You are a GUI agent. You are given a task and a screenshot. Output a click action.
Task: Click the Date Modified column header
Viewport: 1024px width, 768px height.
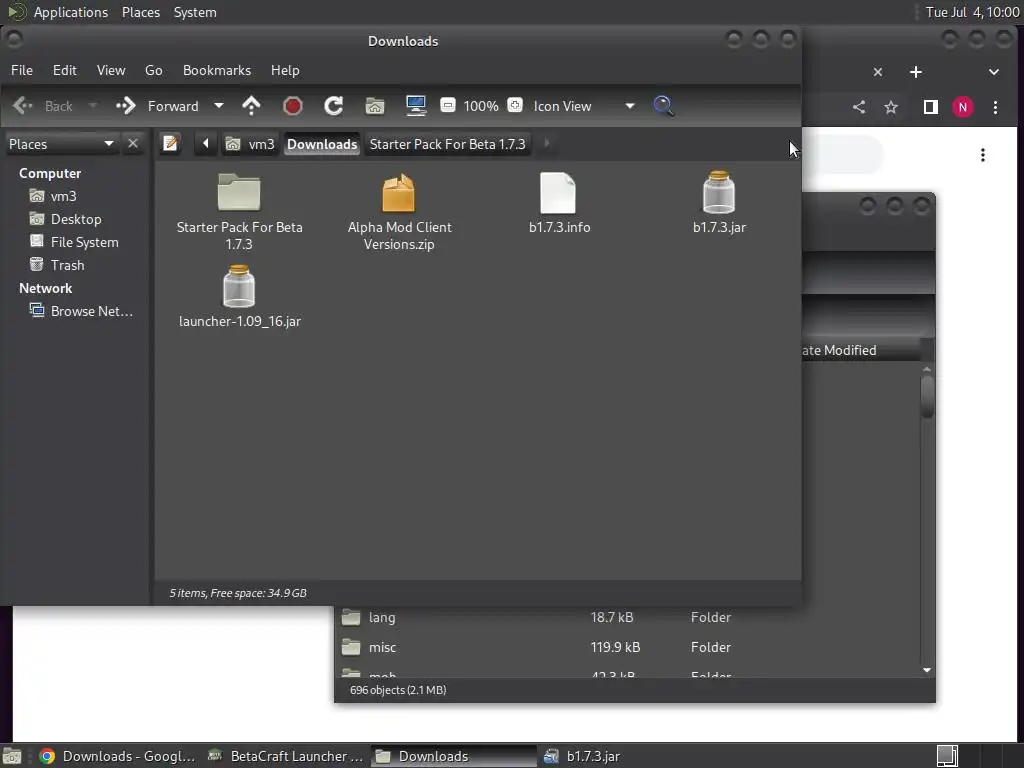pos(860,350)
